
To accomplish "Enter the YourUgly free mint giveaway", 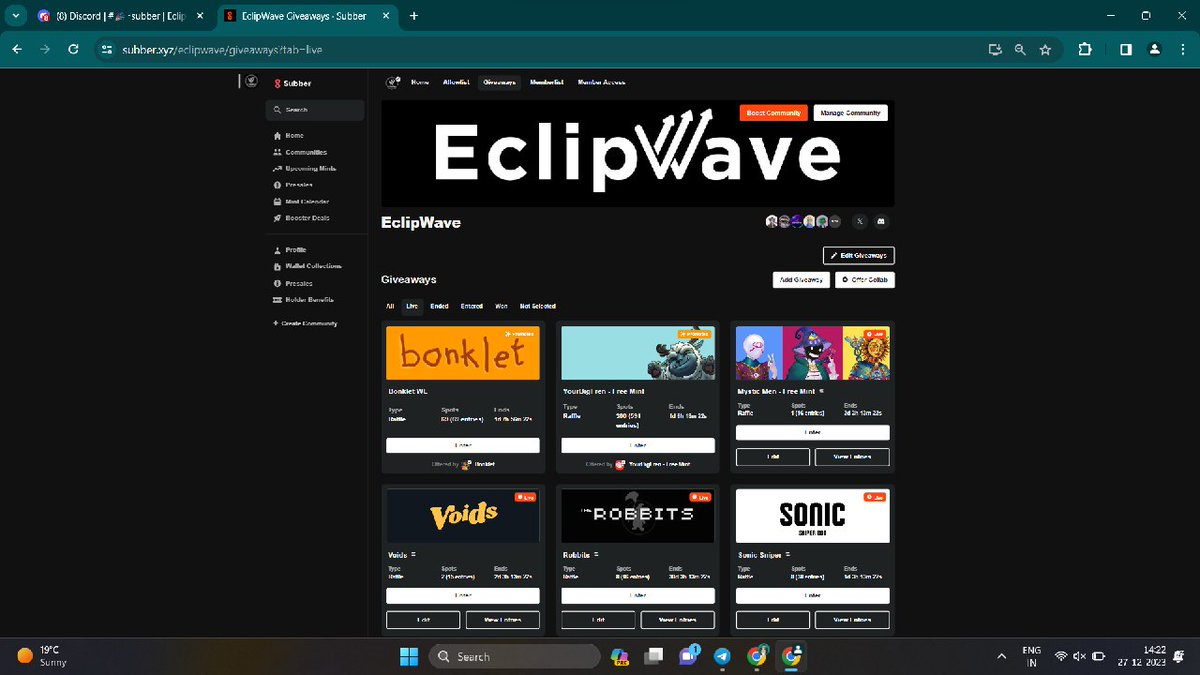I will pyautogui.click(x=638, y=445).
